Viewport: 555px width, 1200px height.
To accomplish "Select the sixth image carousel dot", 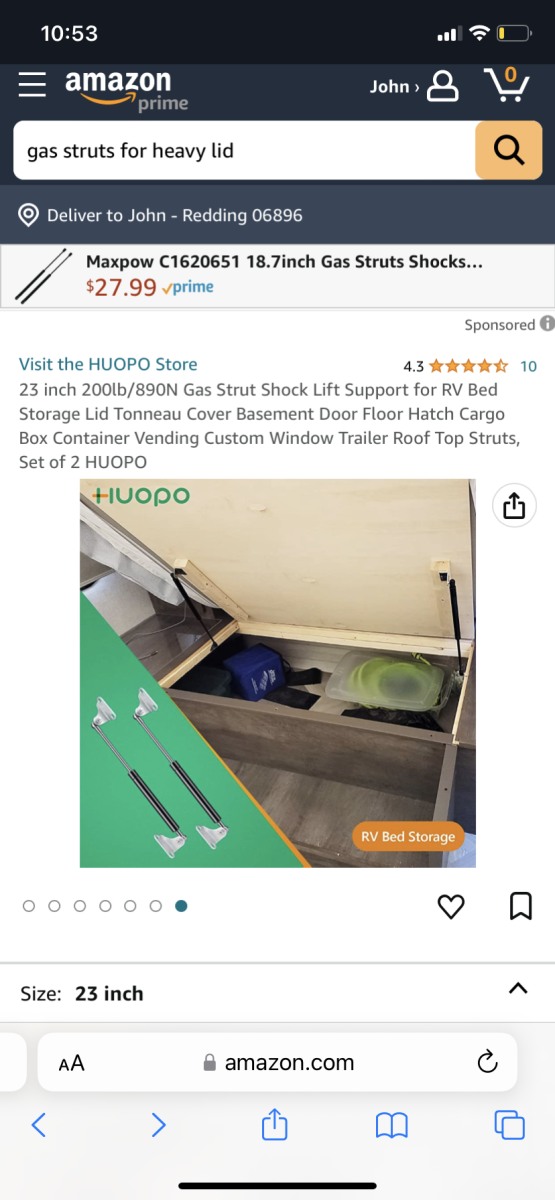I will click(156, 906).
